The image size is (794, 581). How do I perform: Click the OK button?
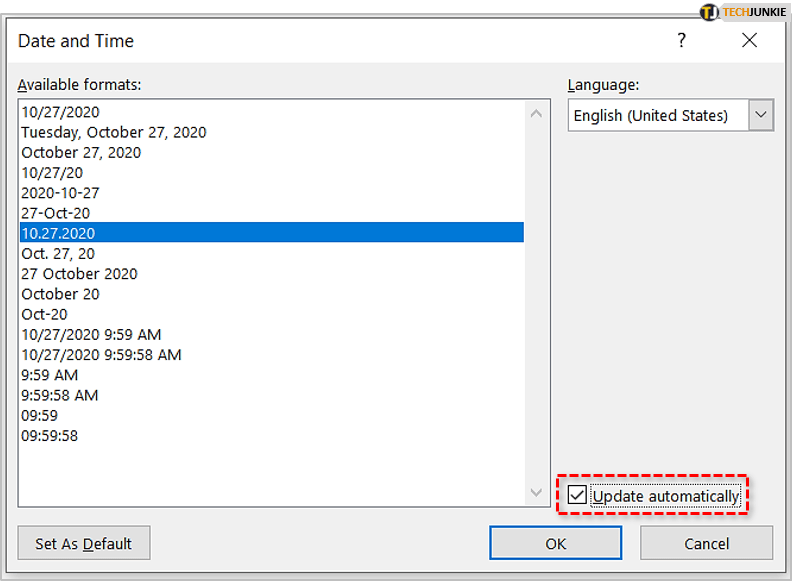pos(555,543)
